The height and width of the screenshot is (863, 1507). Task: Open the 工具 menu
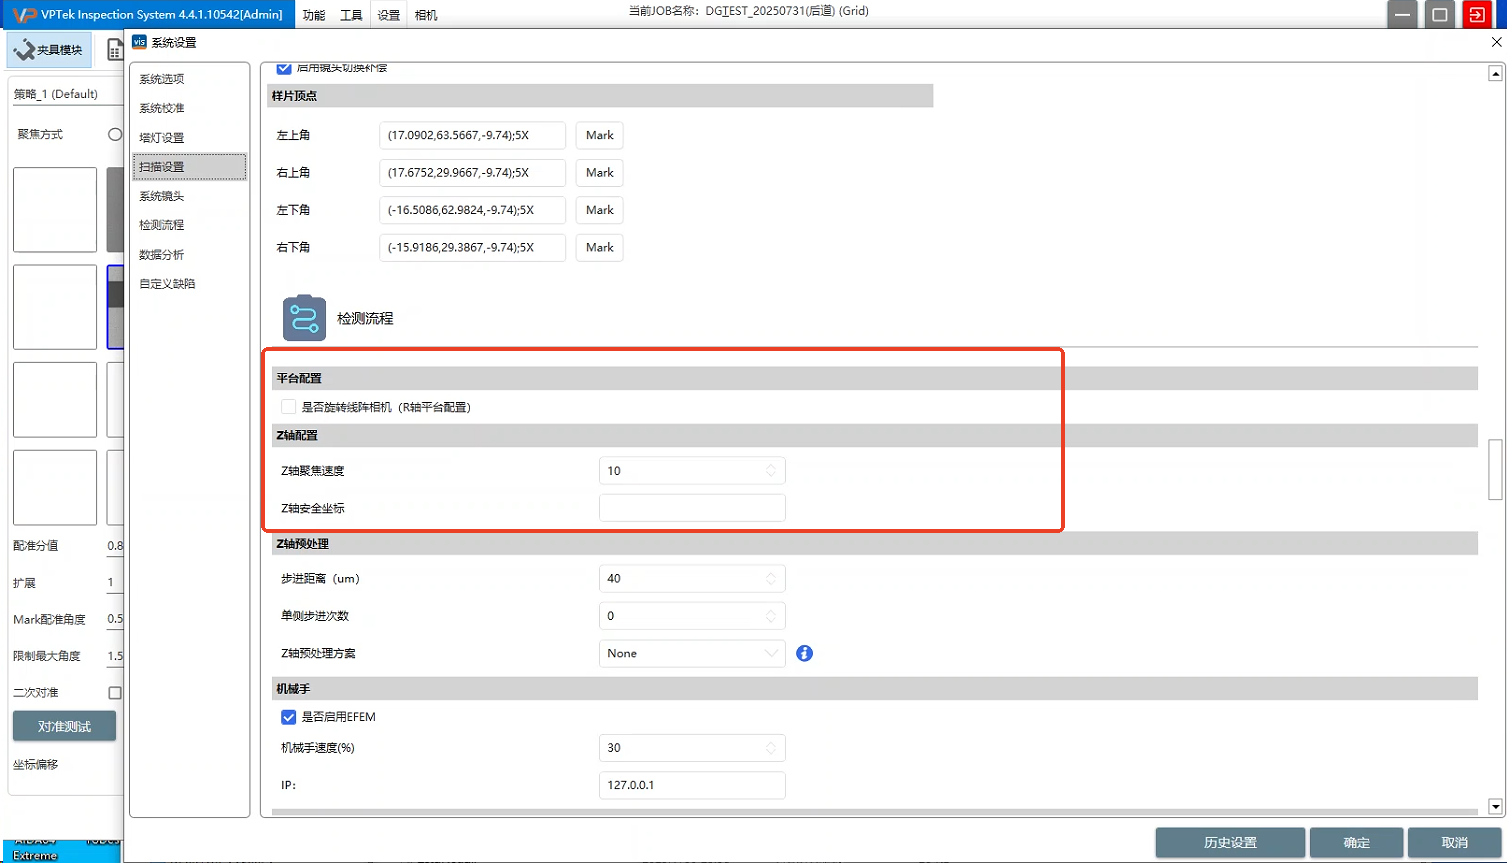tap(351, 15)
